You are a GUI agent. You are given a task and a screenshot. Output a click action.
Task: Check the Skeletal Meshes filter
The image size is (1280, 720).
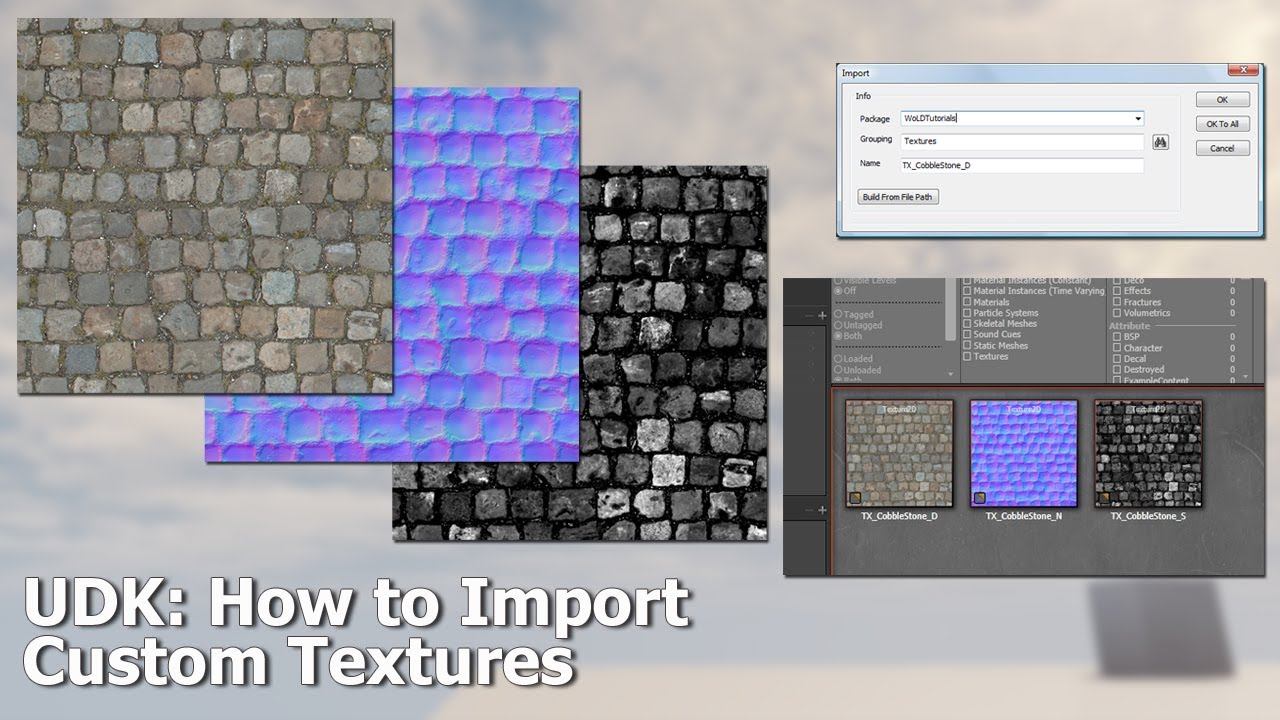pyautogui.click(x=967, y=324)
